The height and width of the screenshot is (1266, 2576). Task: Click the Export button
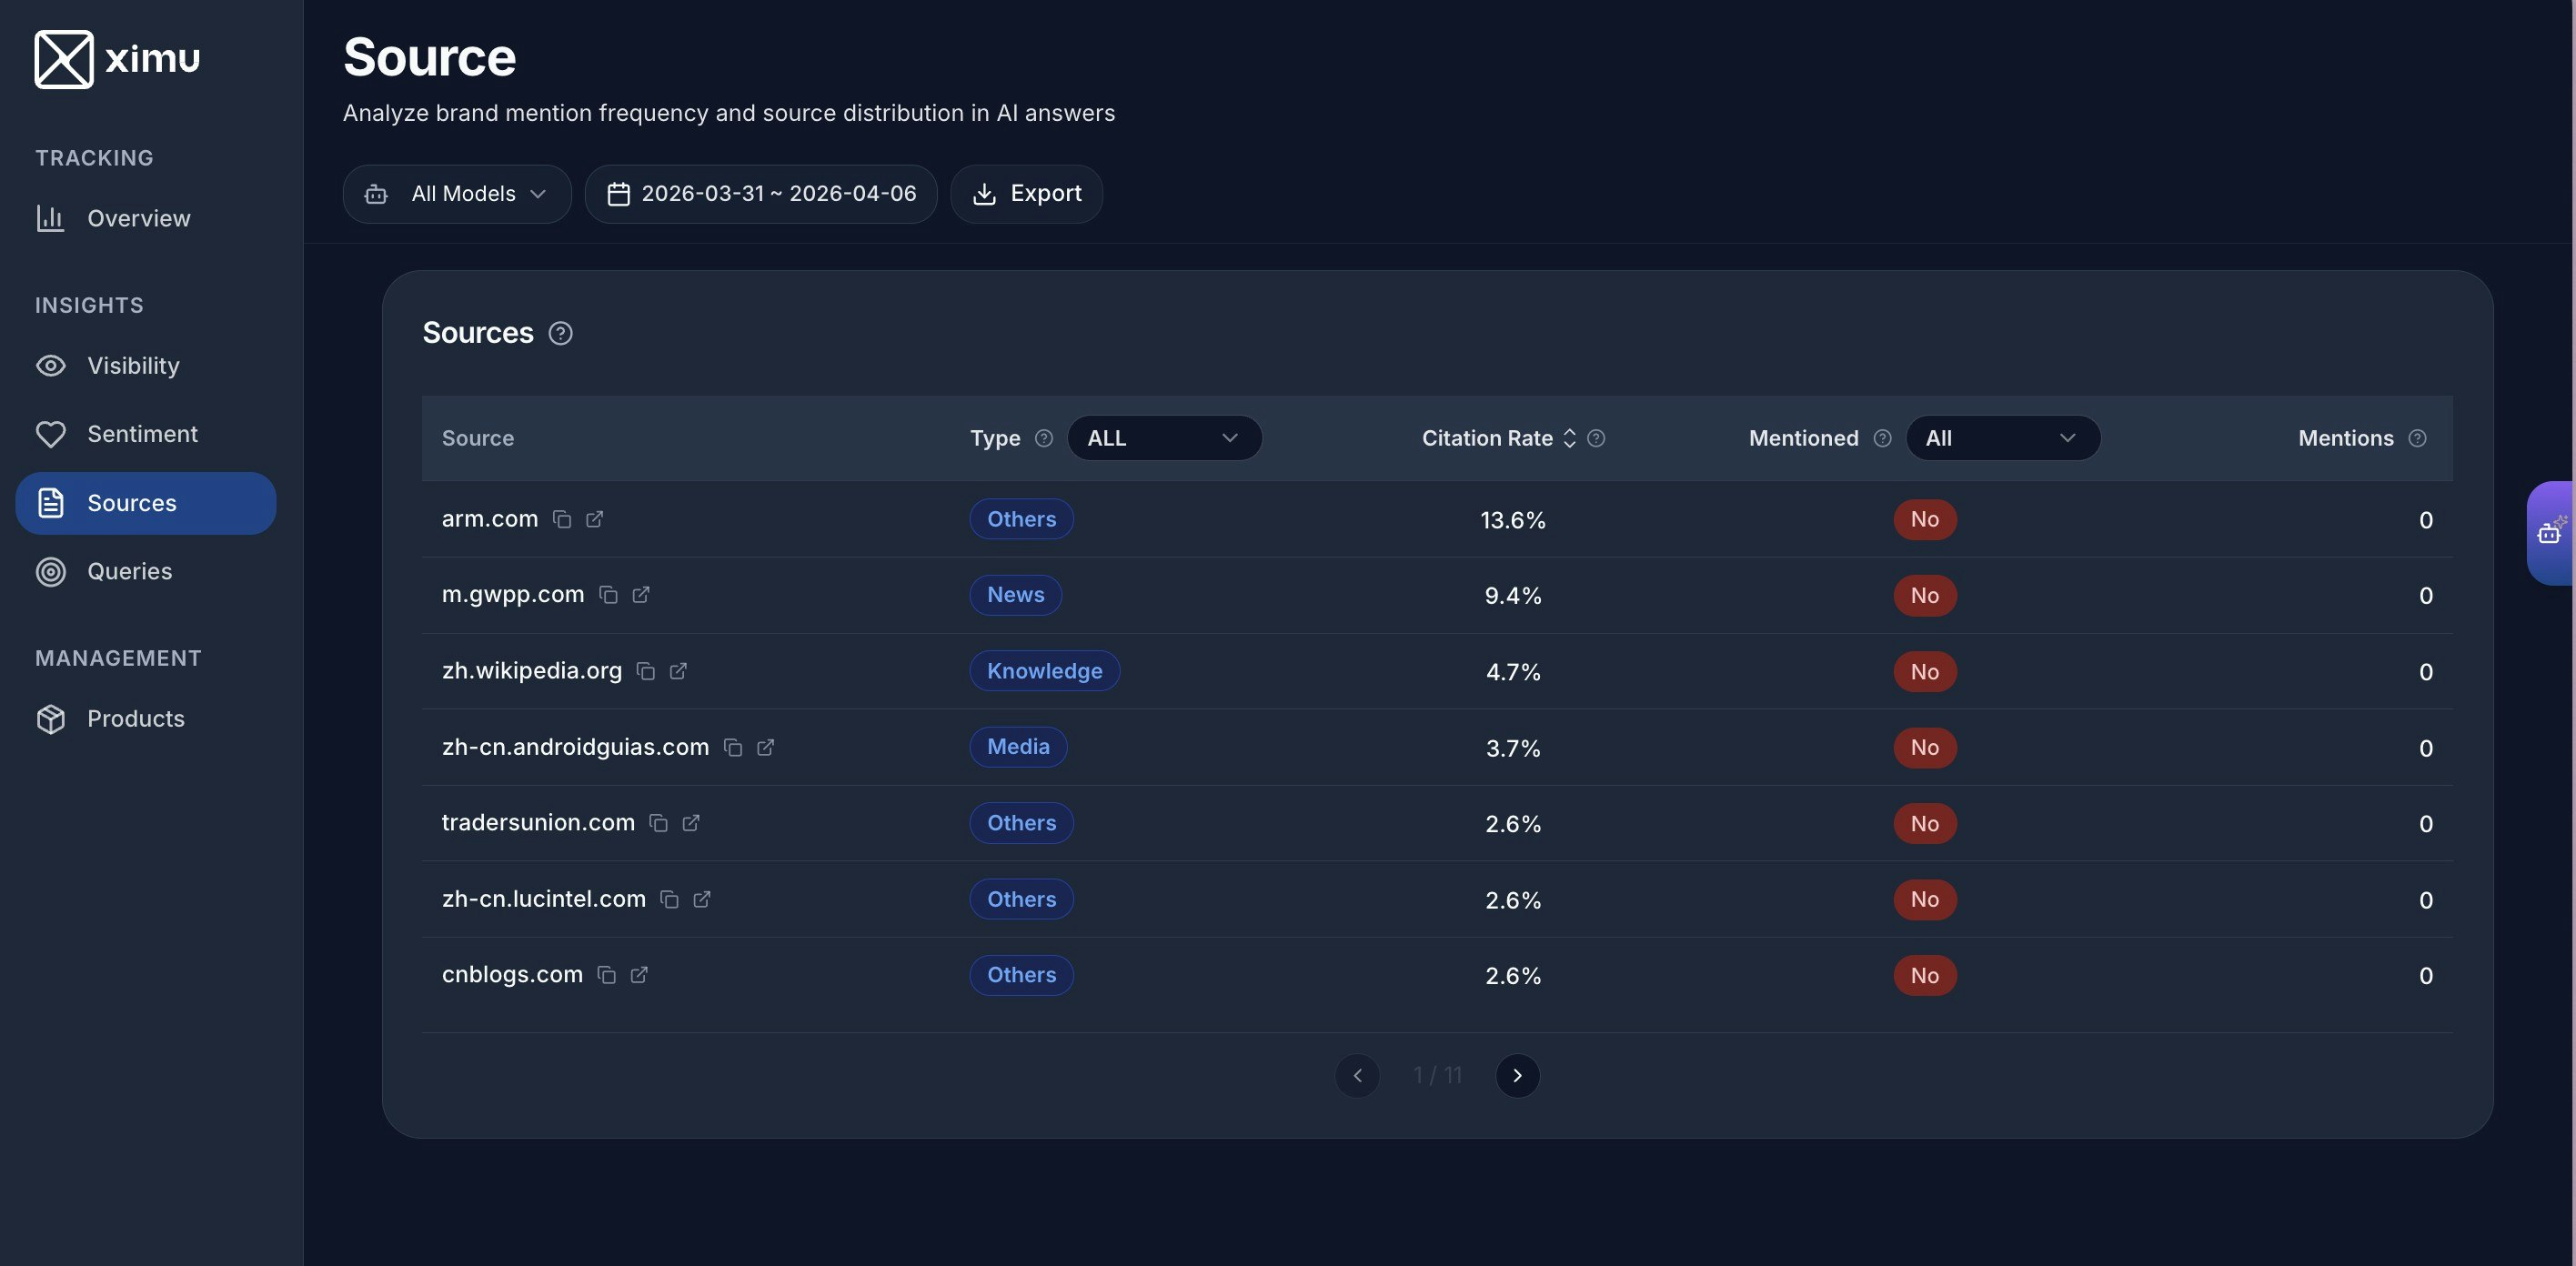click(x=1027, y=194)
